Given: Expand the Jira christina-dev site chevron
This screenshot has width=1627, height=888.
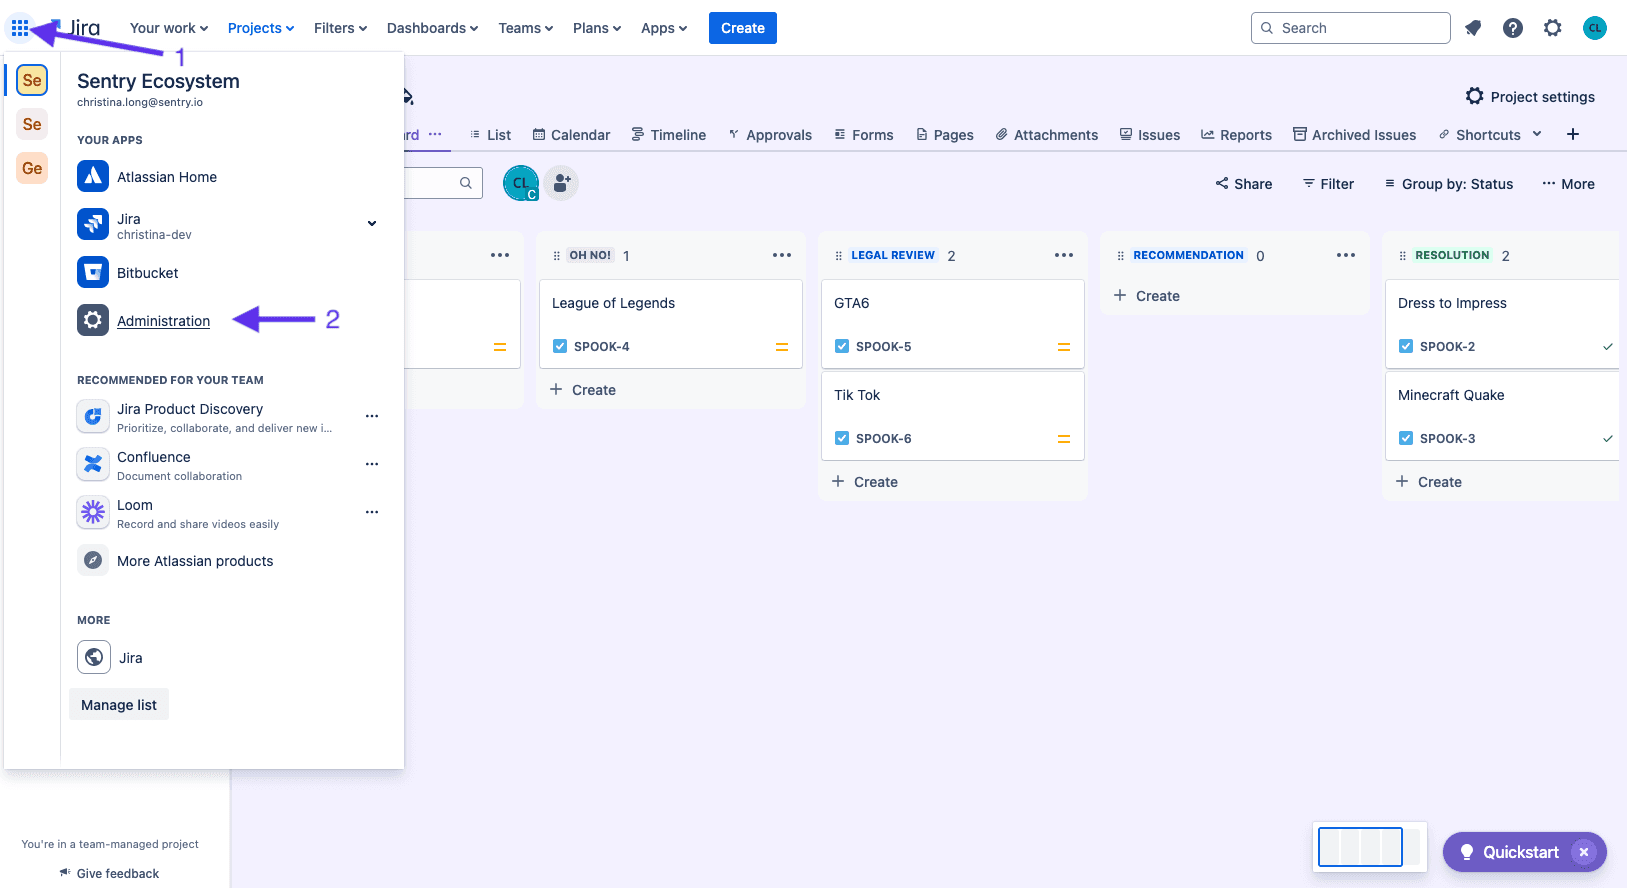Looking at the screenshot, I should click(x=372, y=224).
